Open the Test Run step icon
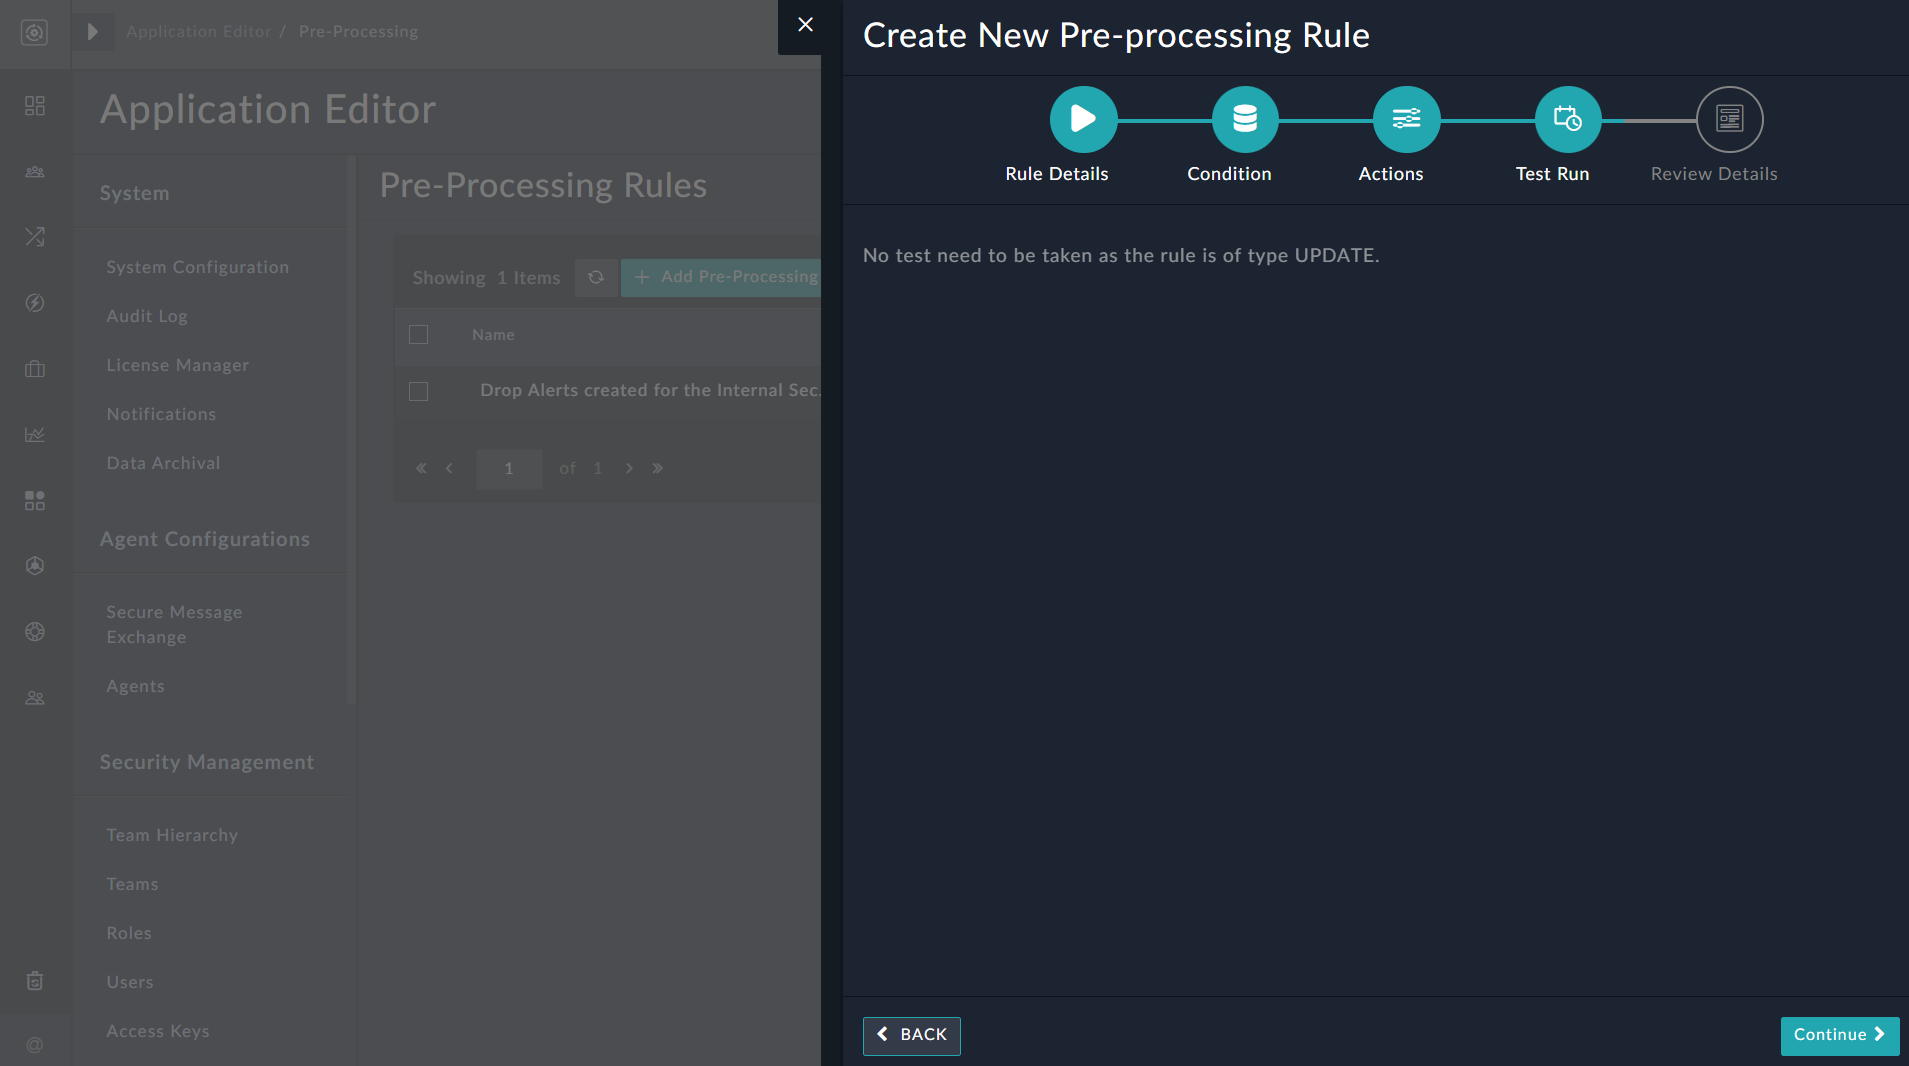Viewport: 1909px width, 1066px height. (x=1566, y=119)
